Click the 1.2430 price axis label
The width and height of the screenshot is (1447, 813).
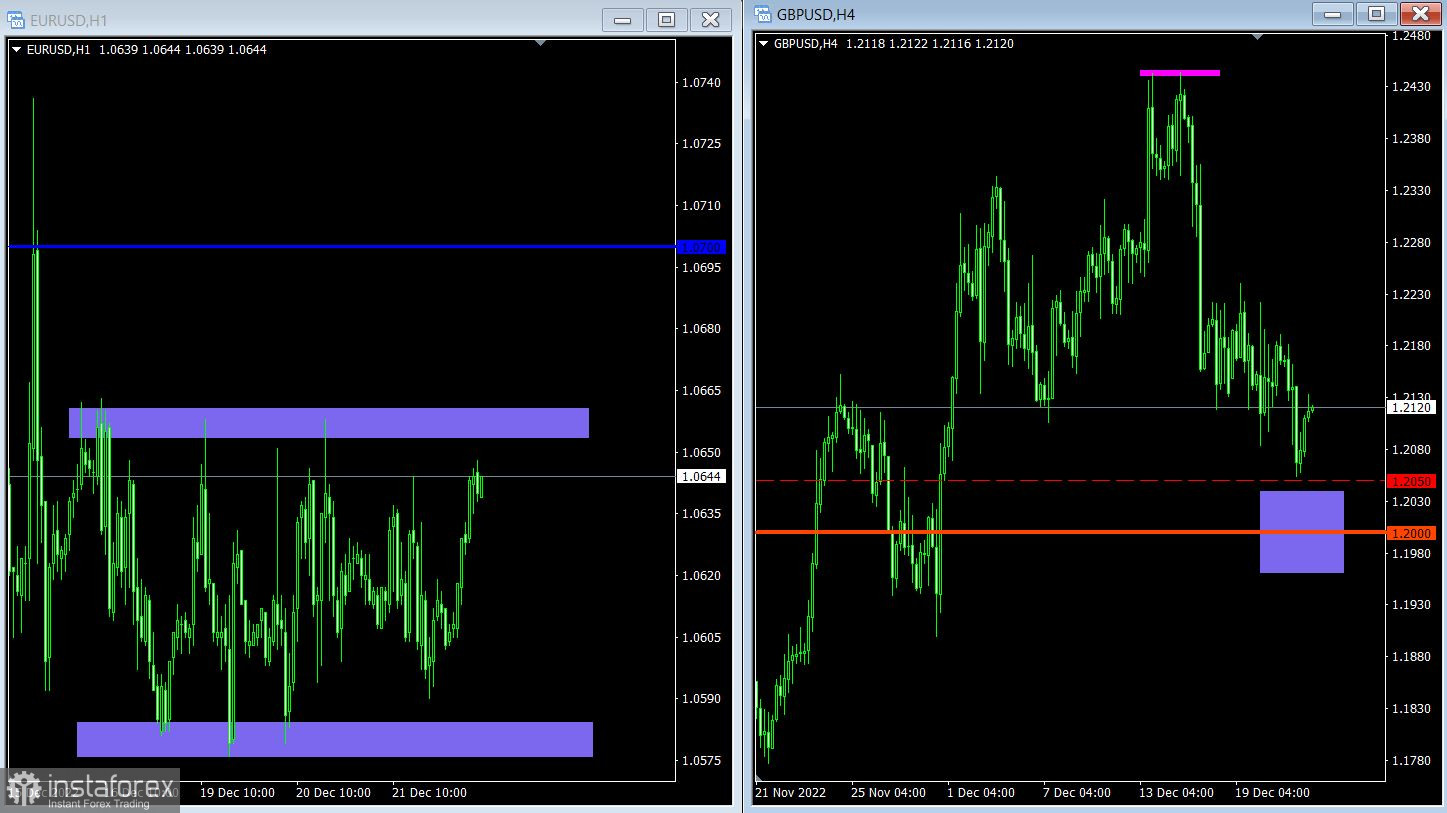point(1411,87)
